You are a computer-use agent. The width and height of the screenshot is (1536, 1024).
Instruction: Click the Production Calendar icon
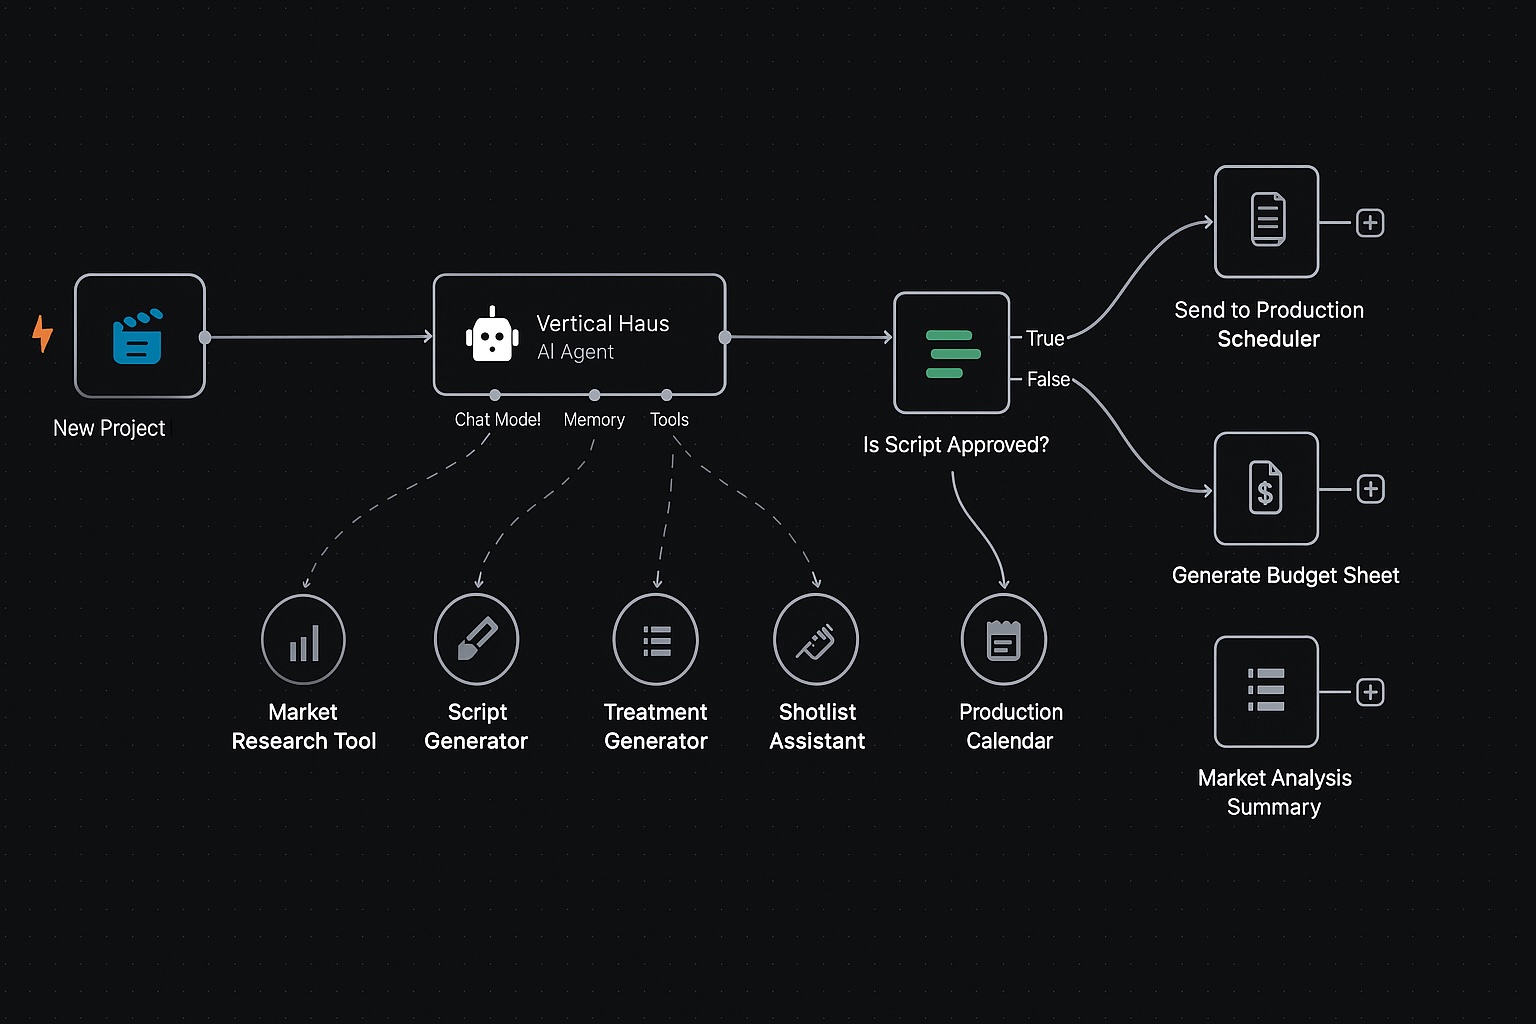coord(1004,639)
